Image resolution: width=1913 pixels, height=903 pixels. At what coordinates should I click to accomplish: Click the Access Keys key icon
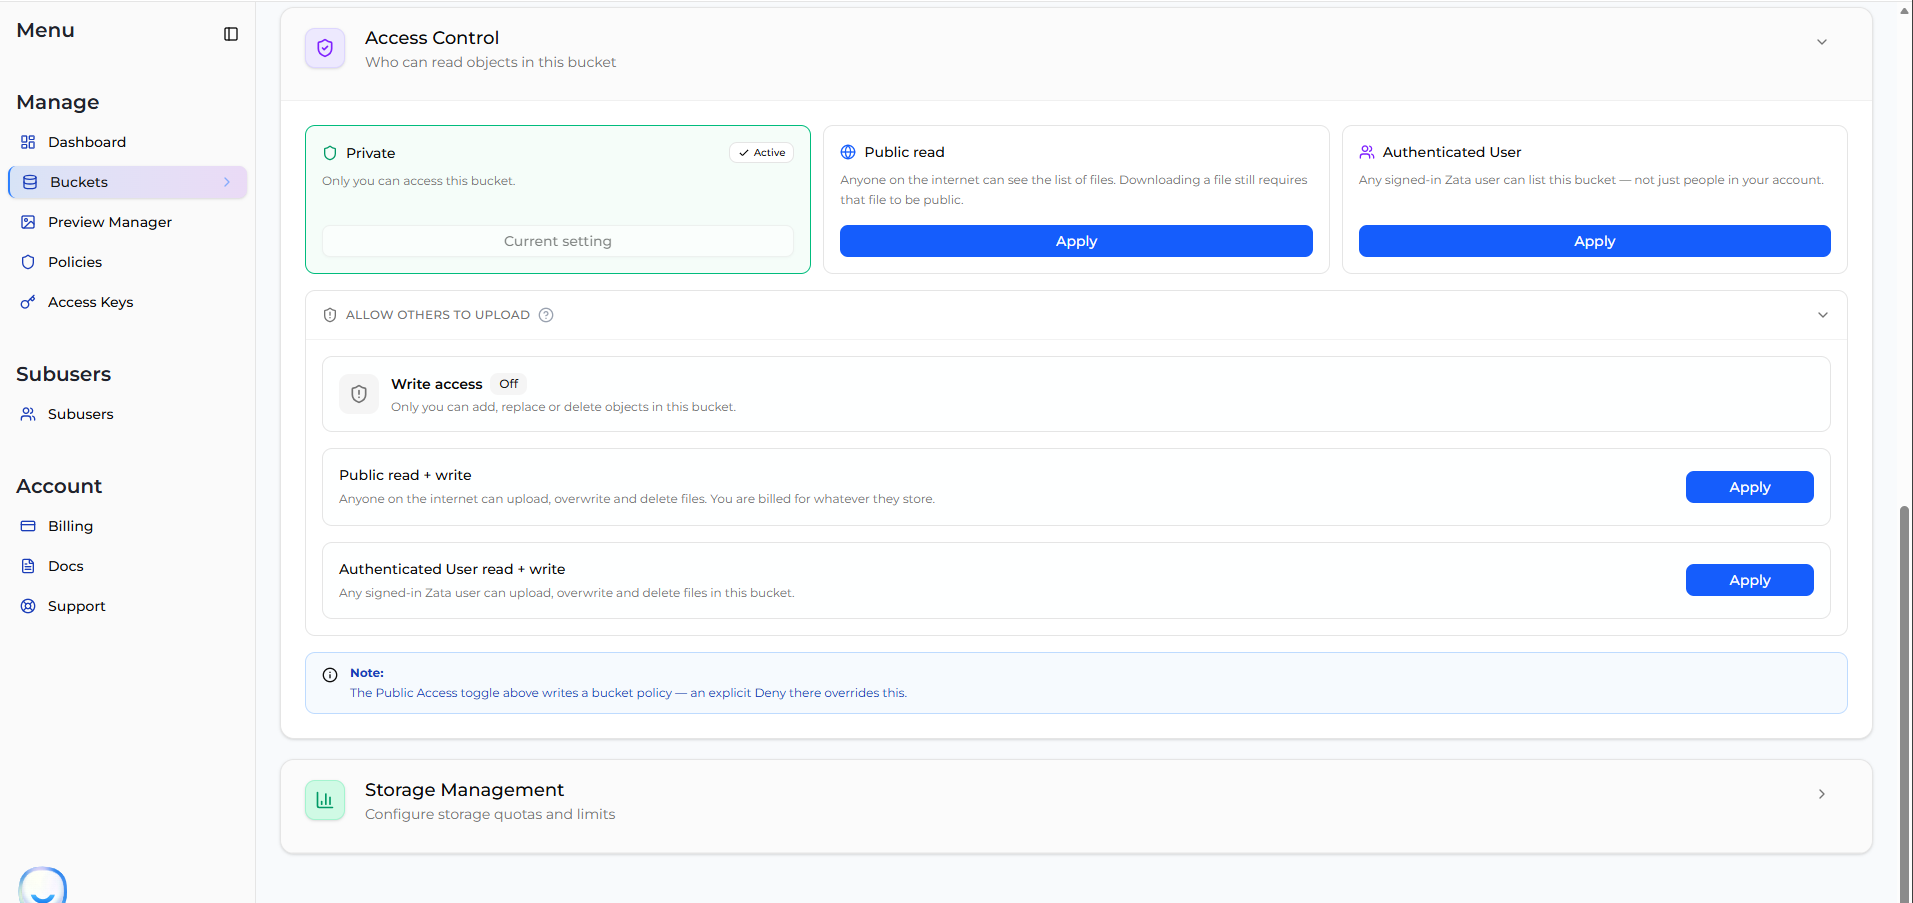[x=28, y=302]
